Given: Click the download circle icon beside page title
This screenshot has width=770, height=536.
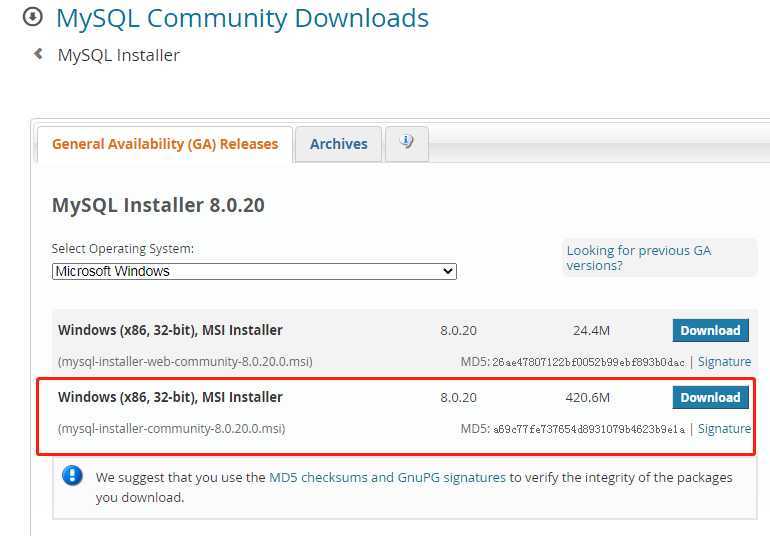Looking at the screenshot, I should [33, 17].
